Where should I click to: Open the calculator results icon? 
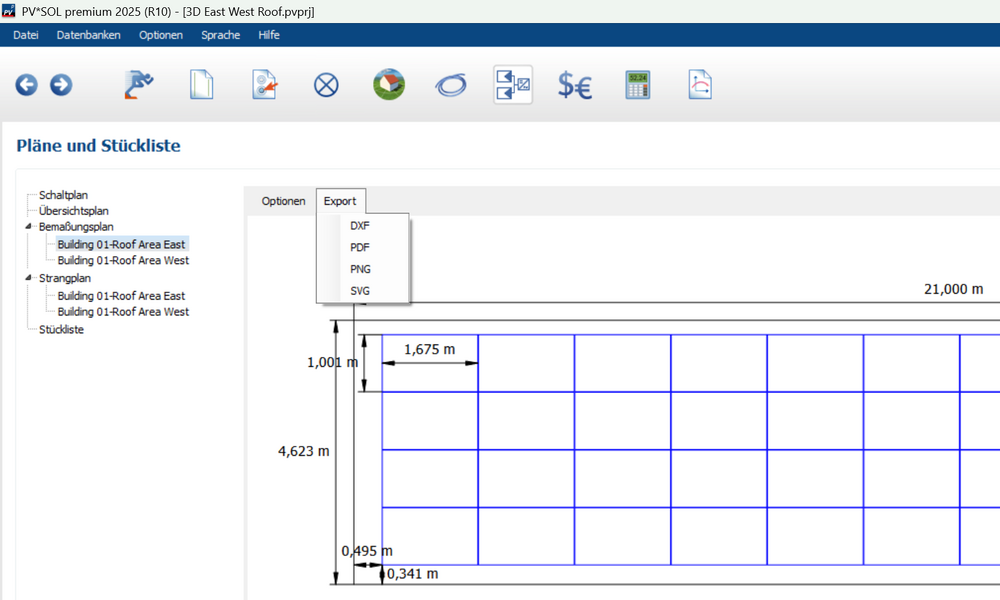click(x=637, y=86)
